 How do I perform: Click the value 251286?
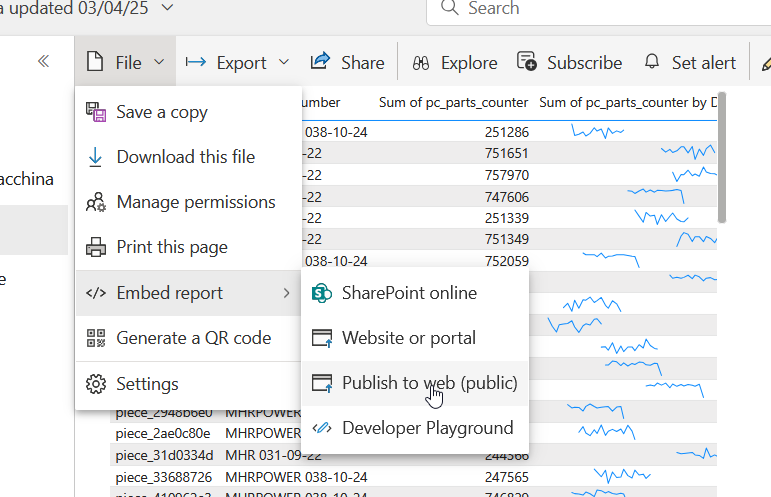click(x=506, y=132)
